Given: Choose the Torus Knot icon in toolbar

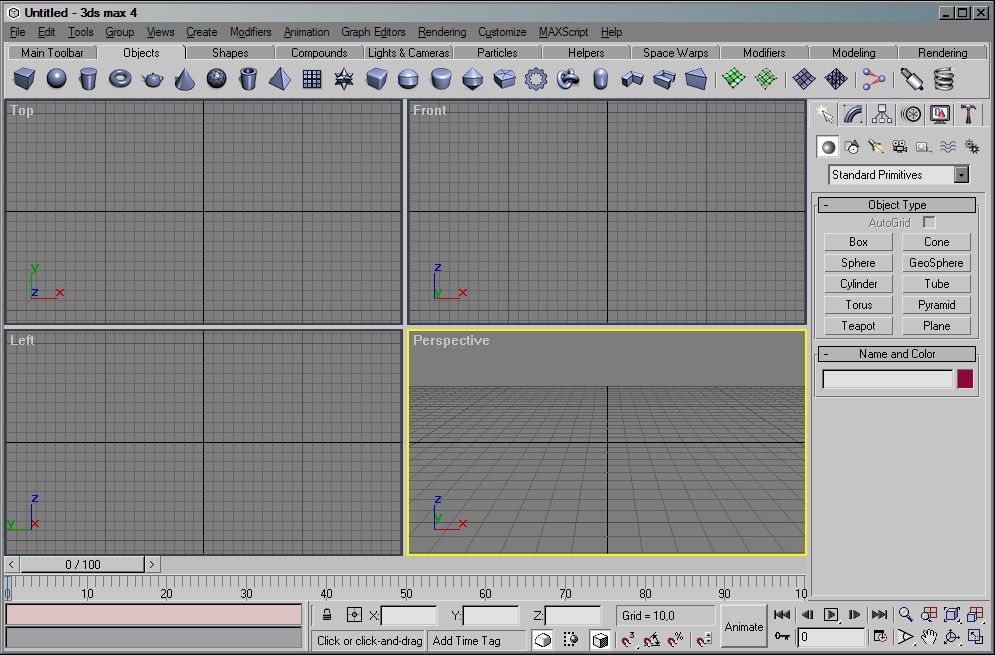Looking at the screenshot, I should point(568,79).
